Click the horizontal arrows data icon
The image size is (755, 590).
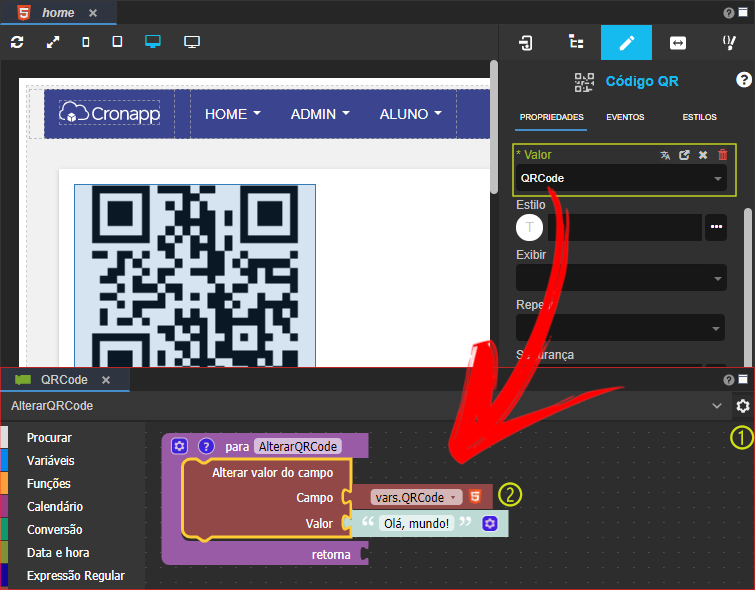point(677,43)
